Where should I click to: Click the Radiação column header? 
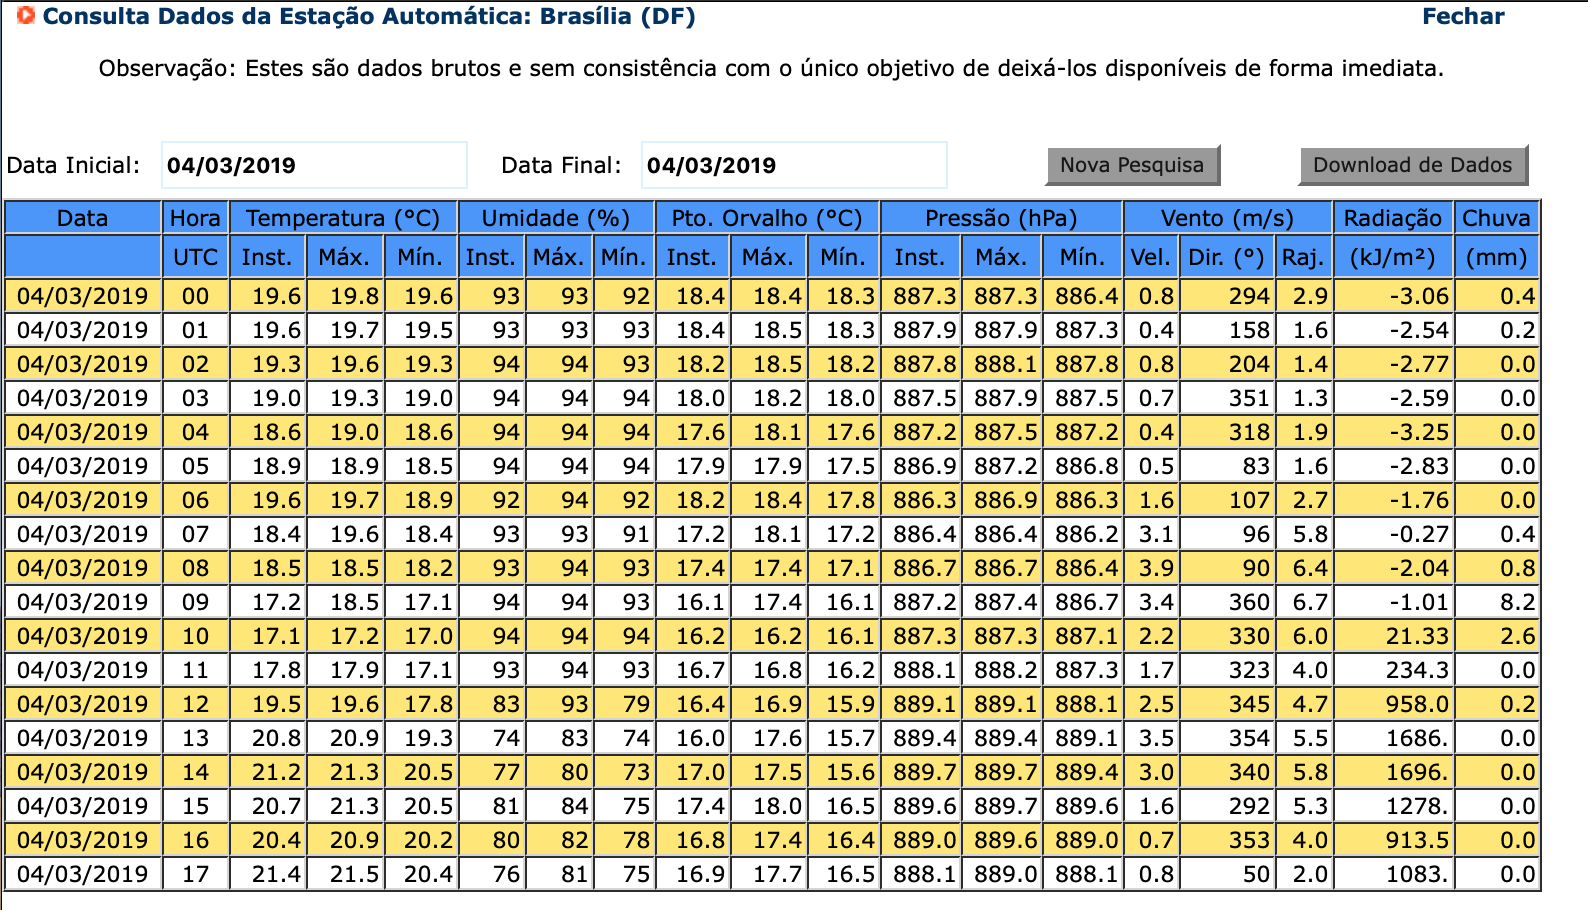(1392, 218)
